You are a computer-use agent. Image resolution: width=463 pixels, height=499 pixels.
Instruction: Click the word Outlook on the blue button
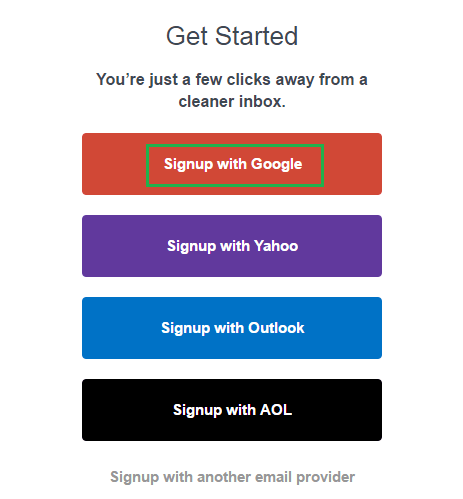[x=276, y=328]
